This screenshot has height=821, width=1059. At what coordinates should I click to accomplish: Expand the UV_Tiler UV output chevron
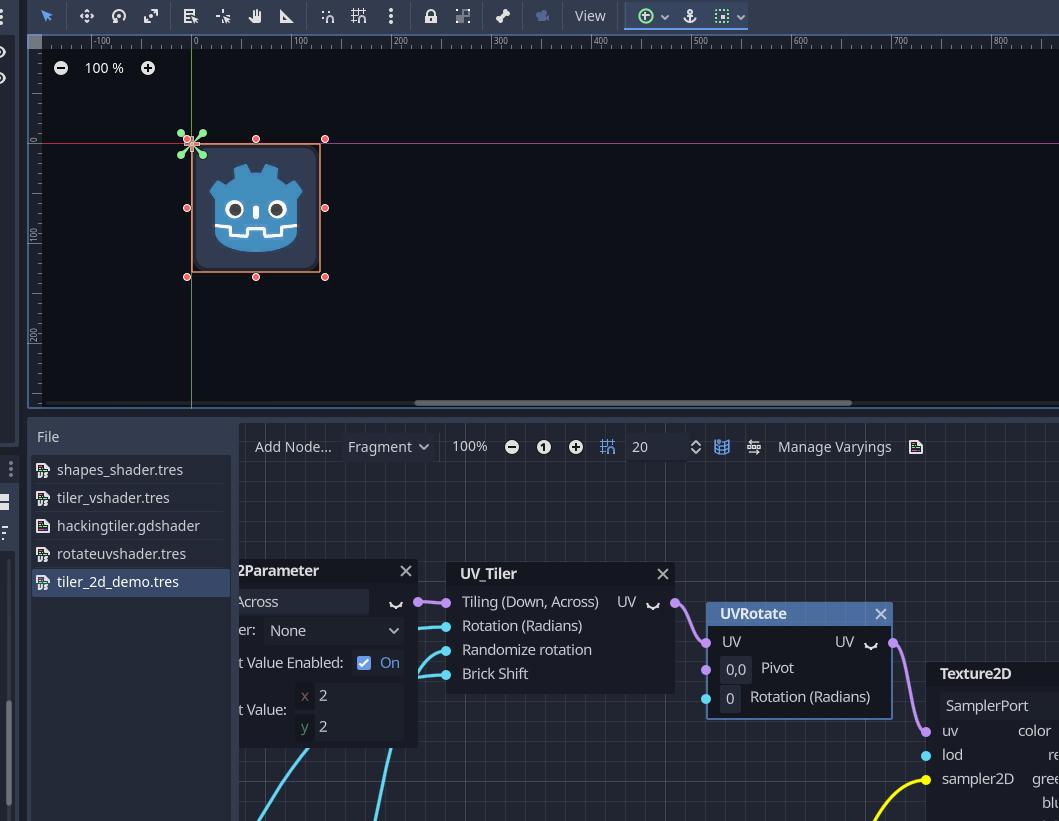[x=652, y=604]
